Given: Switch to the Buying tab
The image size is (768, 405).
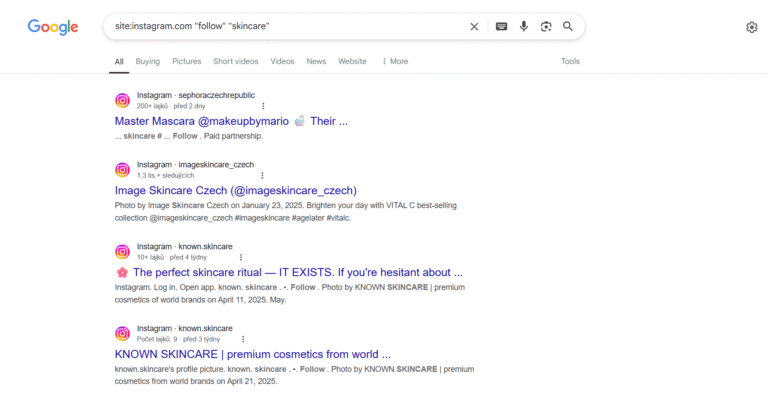Looking at the screenshot, I should click(147, 61).
